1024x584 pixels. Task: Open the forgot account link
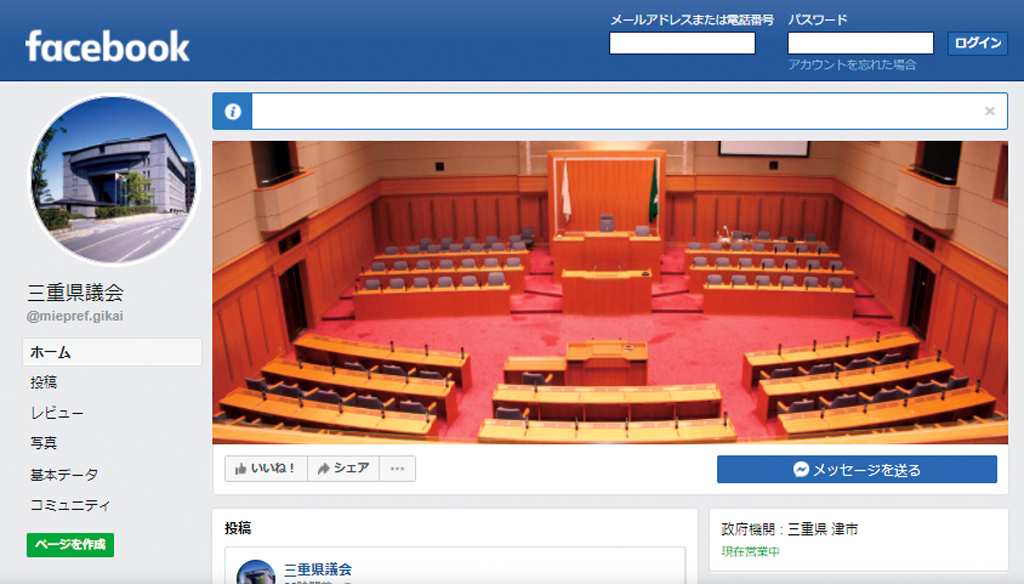tap(852, 65)
